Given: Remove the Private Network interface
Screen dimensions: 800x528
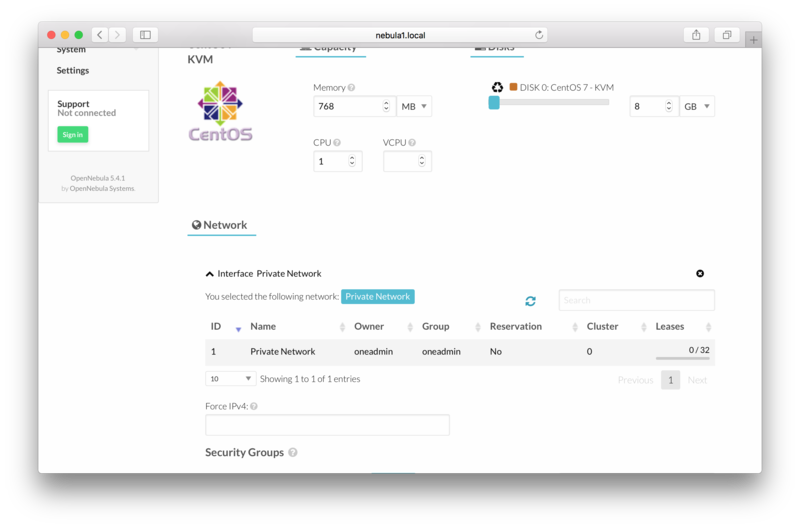Looking at the screenshot, I should coord(700,273).
